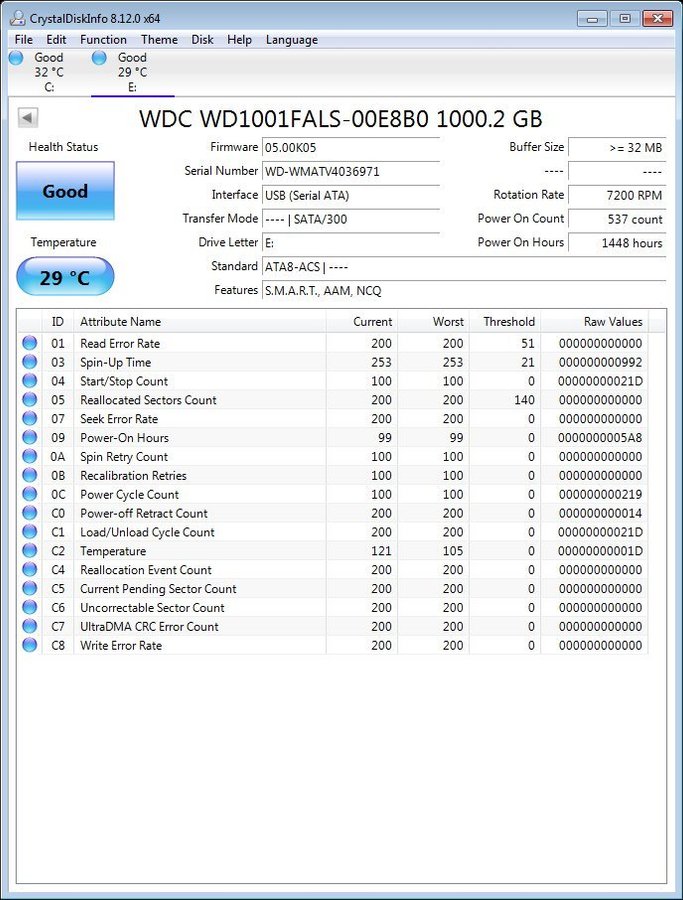Open the Language menu
The height and width of the screenshot is (900, 683).
tap(292, 40)
